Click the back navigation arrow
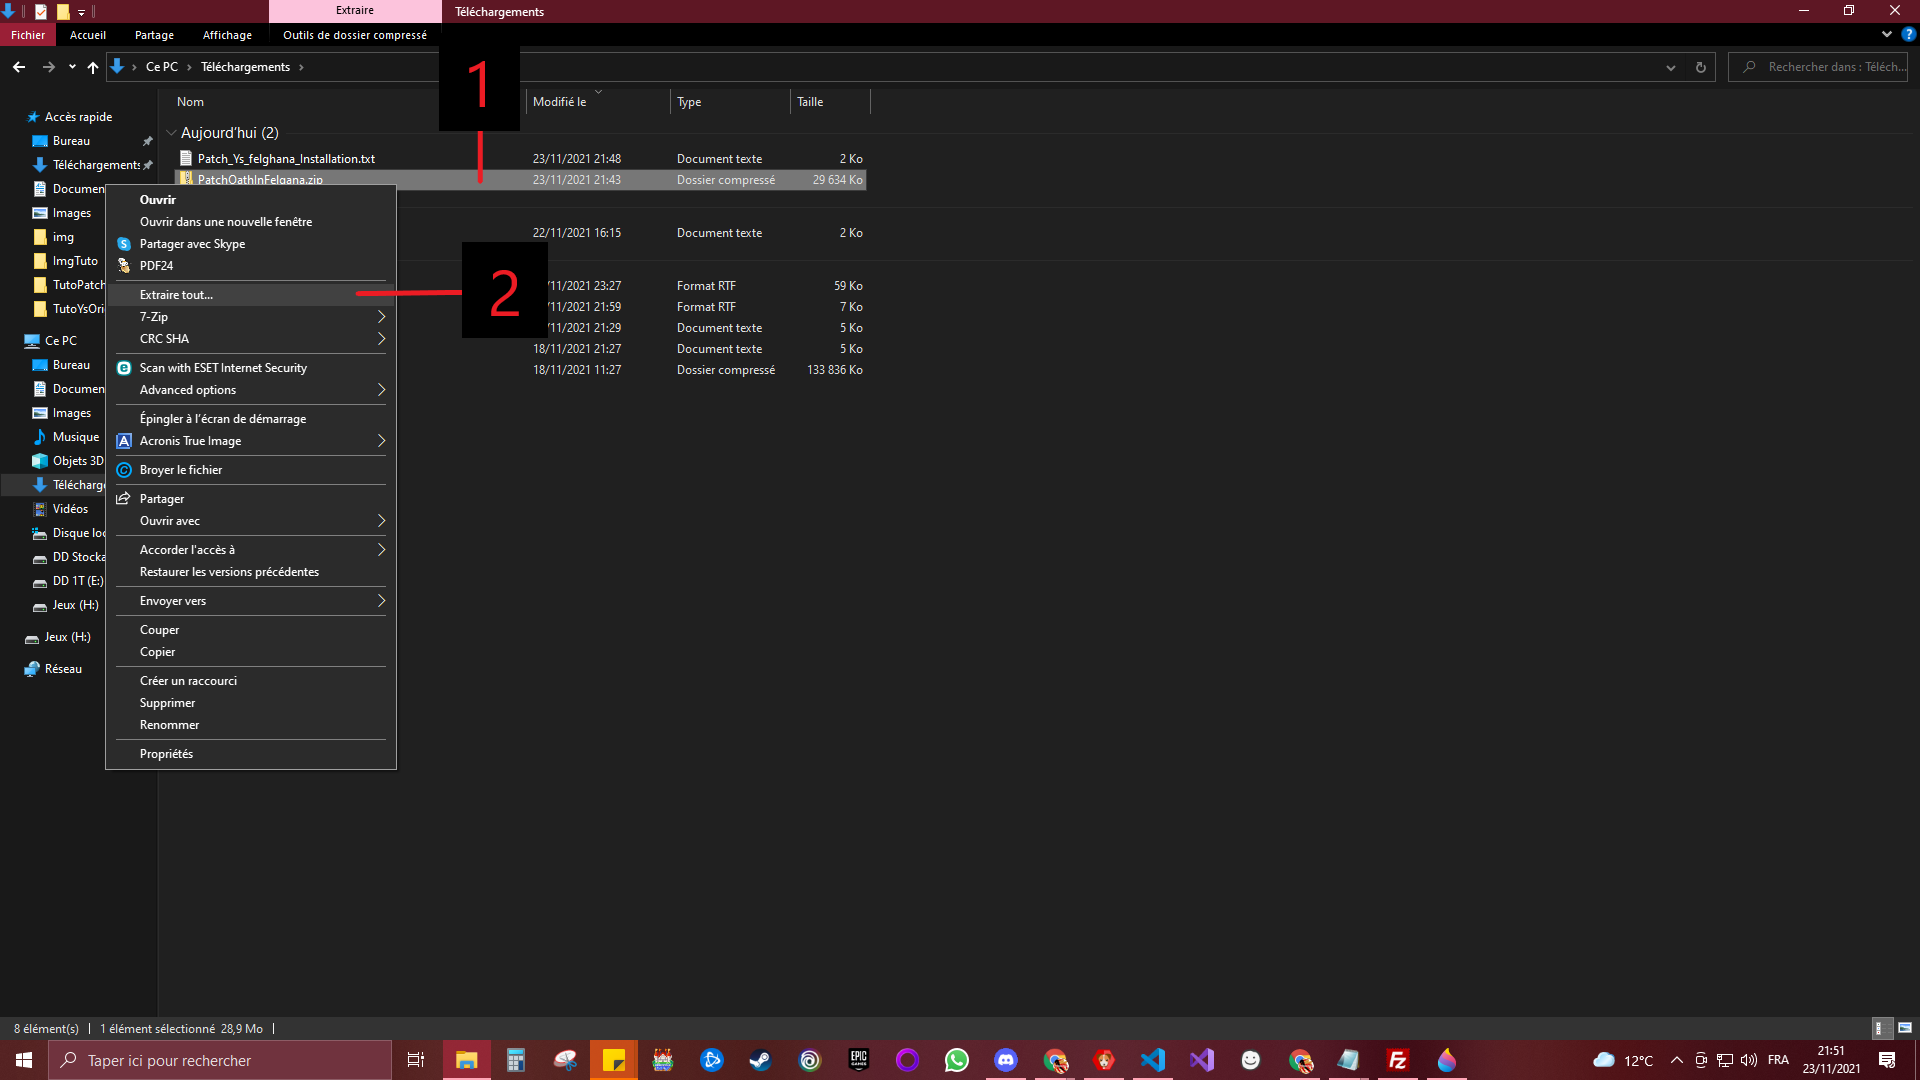Viewport: 1920px width, 1080px height. coord(19,67)
